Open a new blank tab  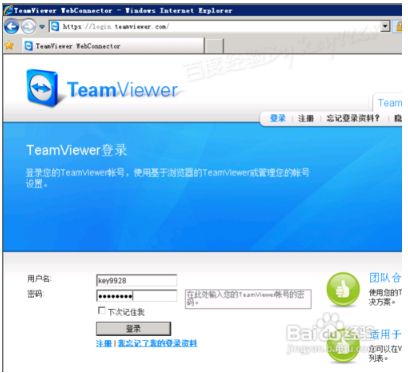[214, 46]
